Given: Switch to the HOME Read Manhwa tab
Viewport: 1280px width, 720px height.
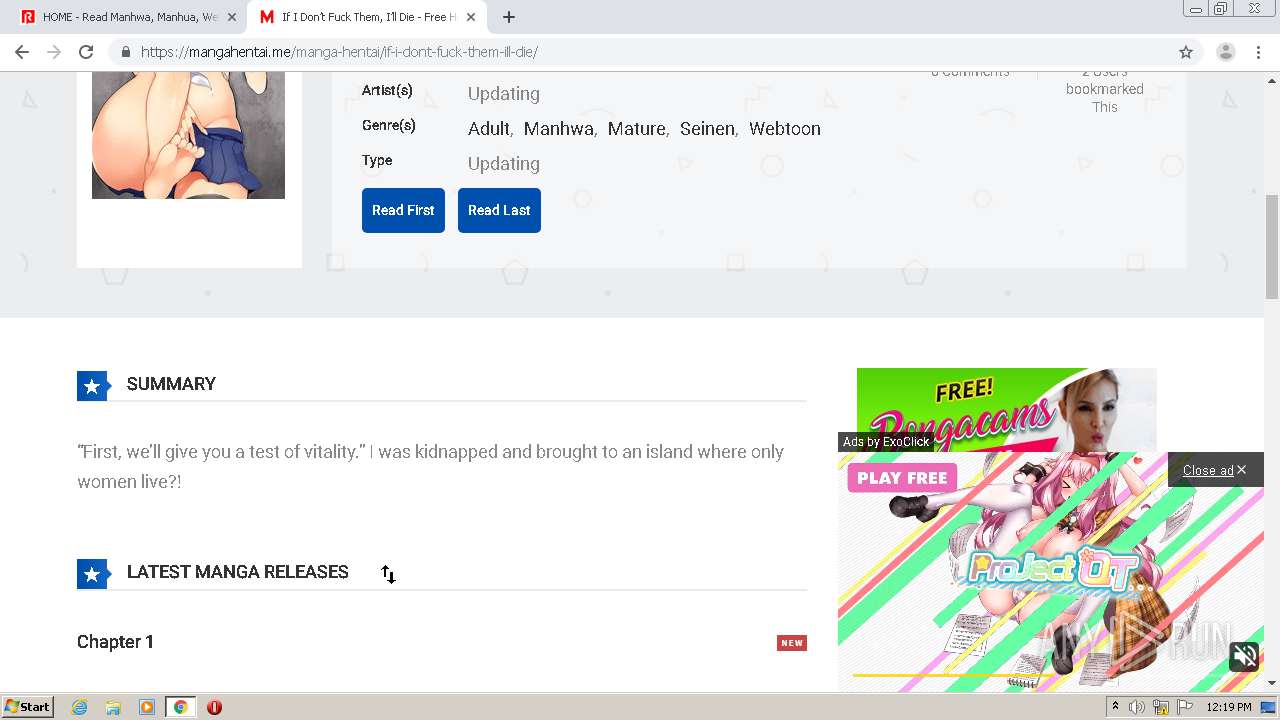Looking at the screenshot, I should point(127,17).
